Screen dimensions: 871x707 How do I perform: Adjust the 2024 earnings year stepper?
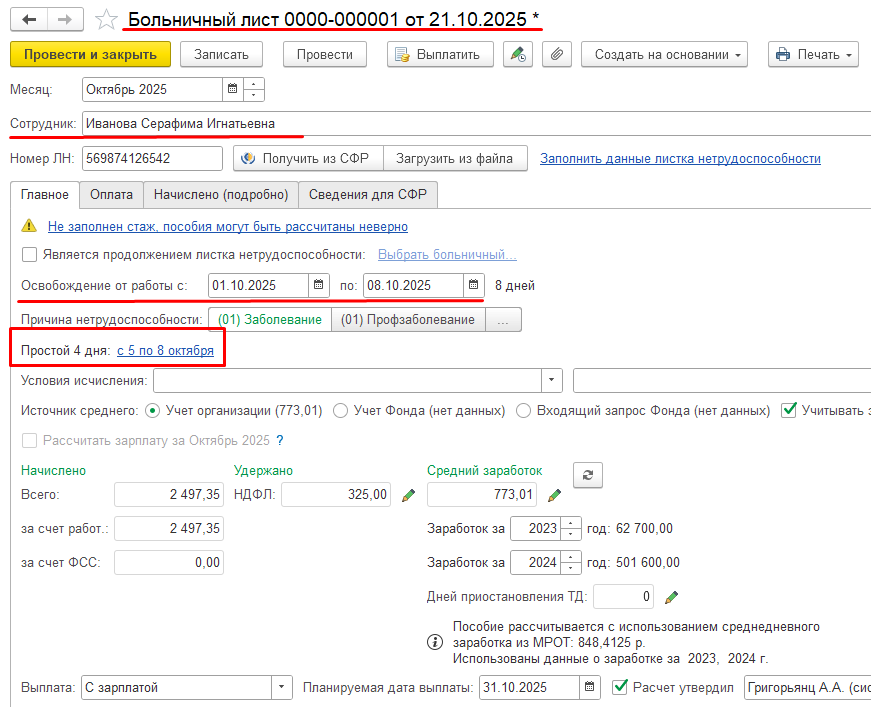pyautogui.click(x=571, y=562)
